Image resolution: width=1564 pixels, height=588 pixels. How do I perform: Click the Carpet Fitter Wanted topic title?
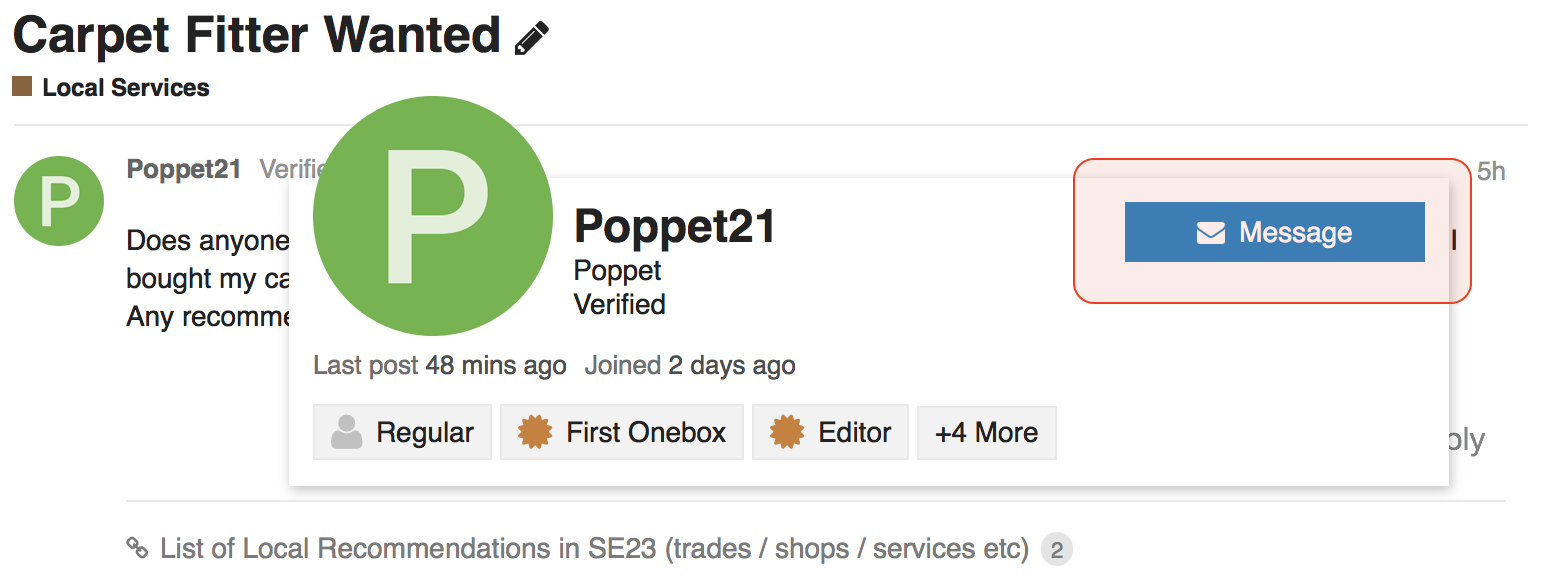[x=256, y=35]
